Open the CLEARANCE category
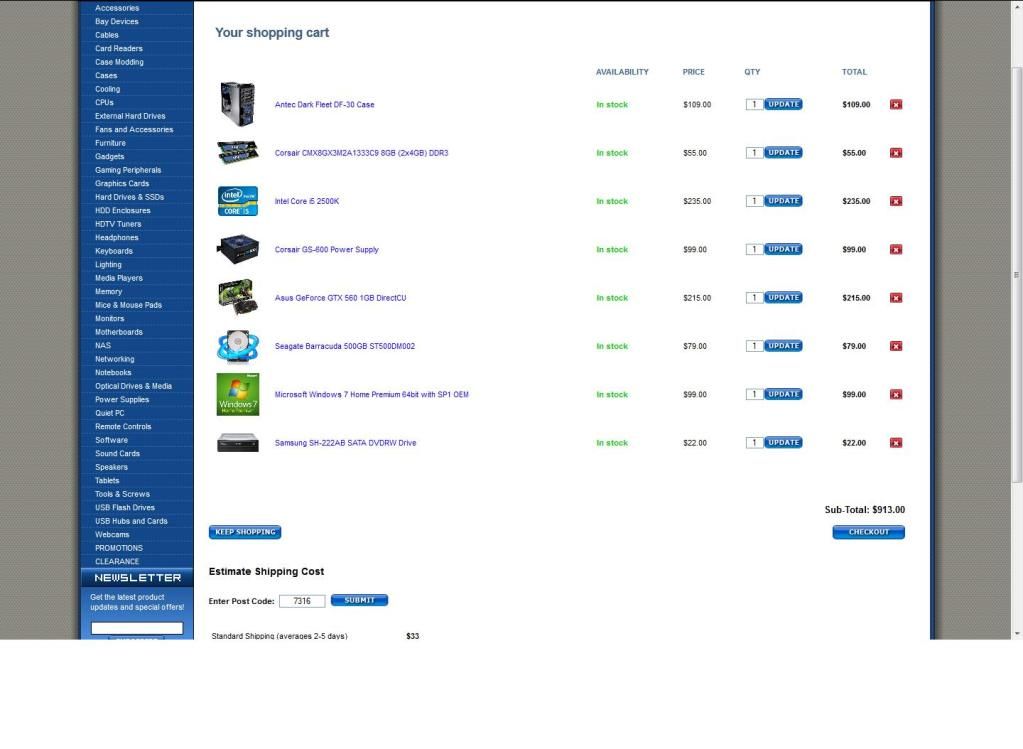Viewport: 1023px width, 749px height. pos(117,561)
